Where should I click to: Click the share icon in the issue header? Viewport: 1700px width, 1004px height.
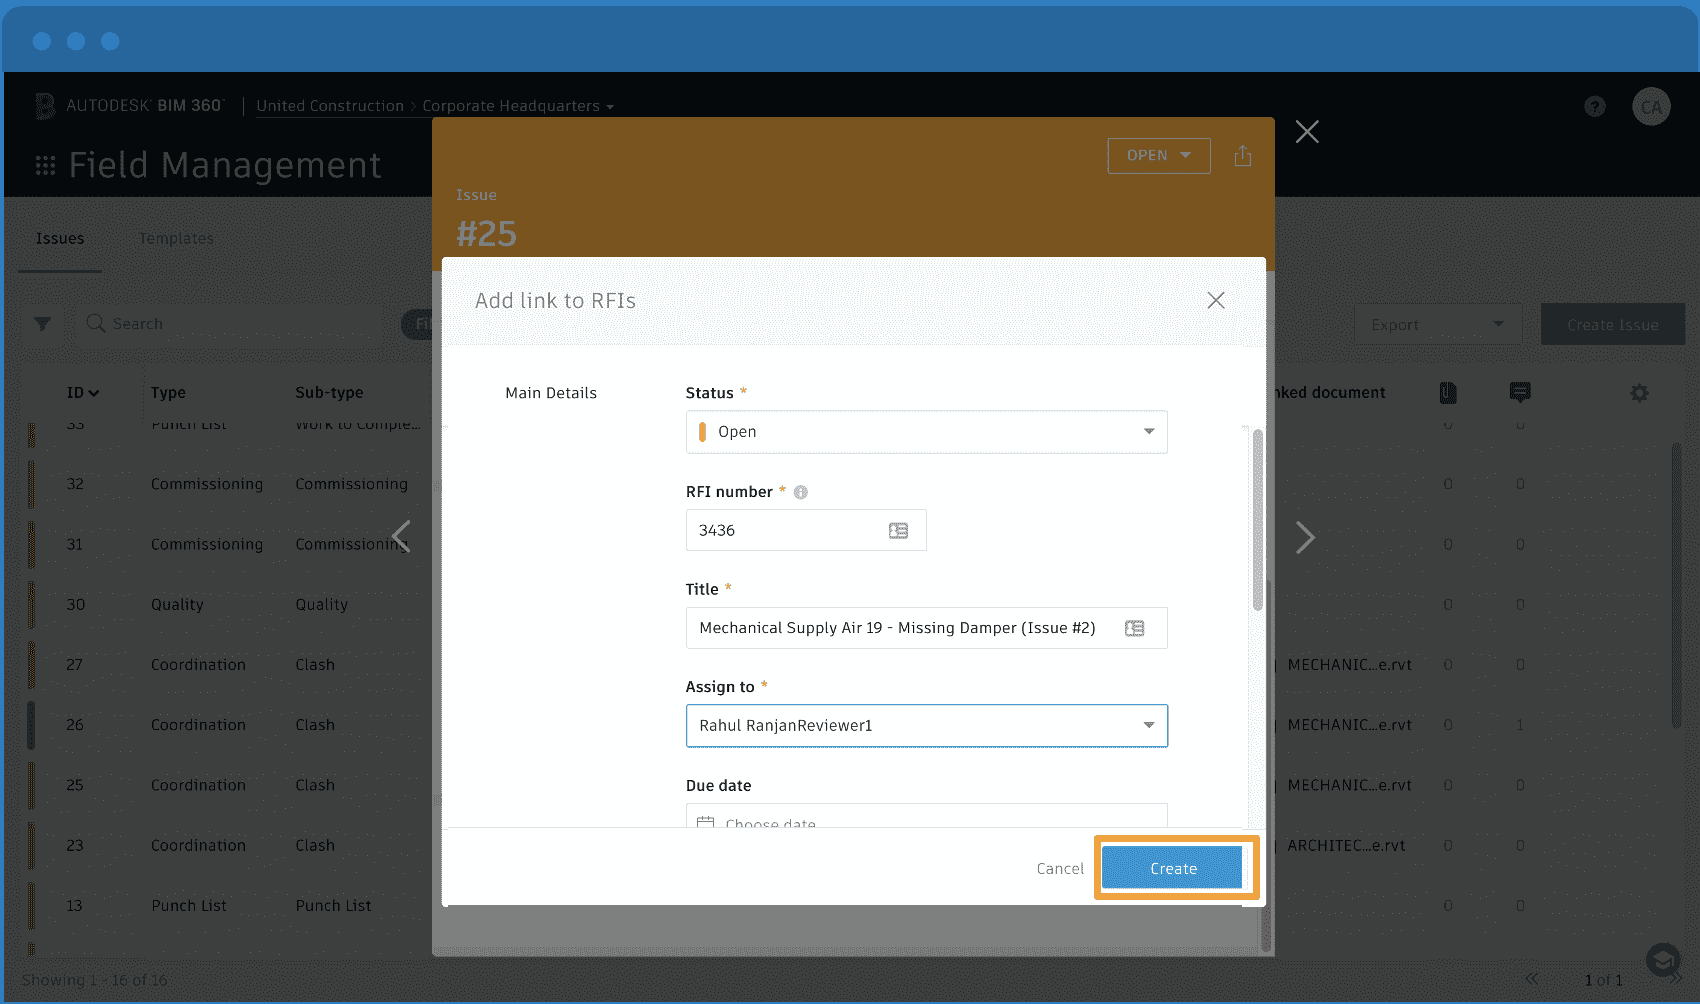pos(1243,156)
